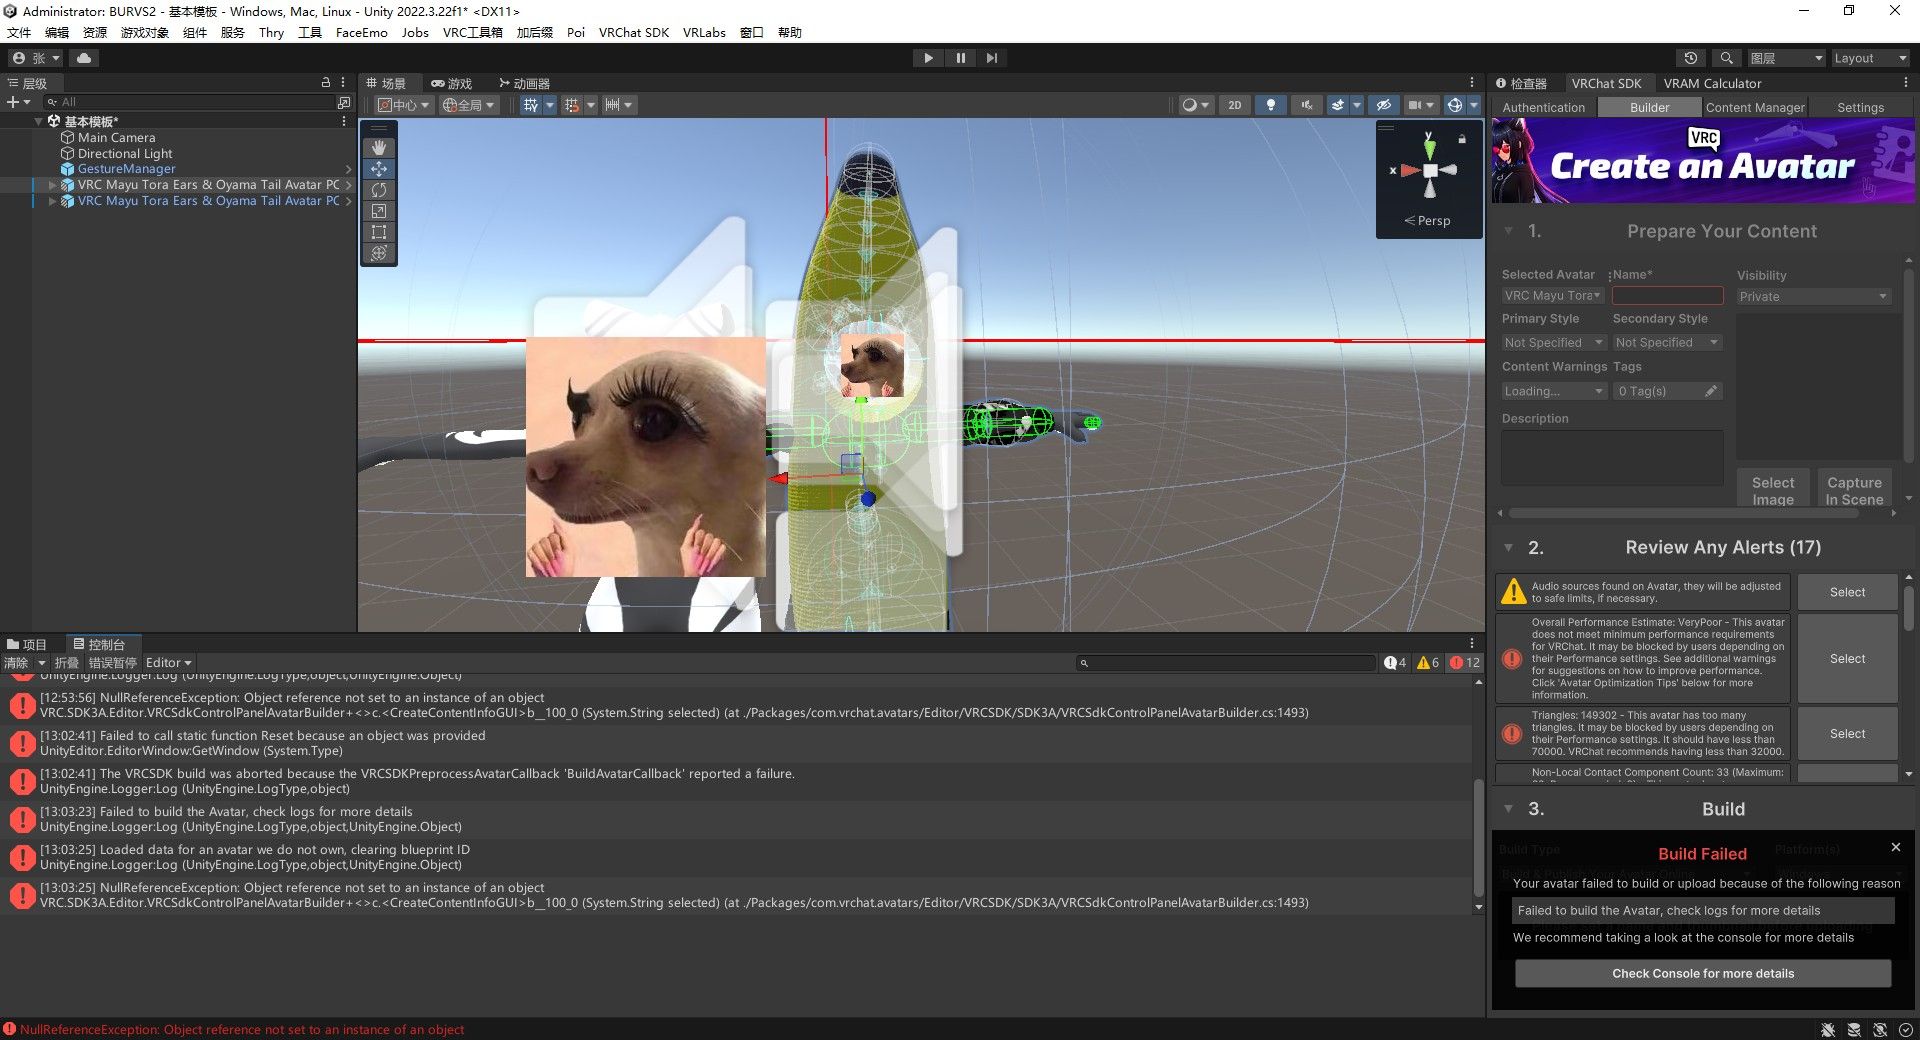
Task: Toggle 2D scene view mode
Action: coord(1235,105)
